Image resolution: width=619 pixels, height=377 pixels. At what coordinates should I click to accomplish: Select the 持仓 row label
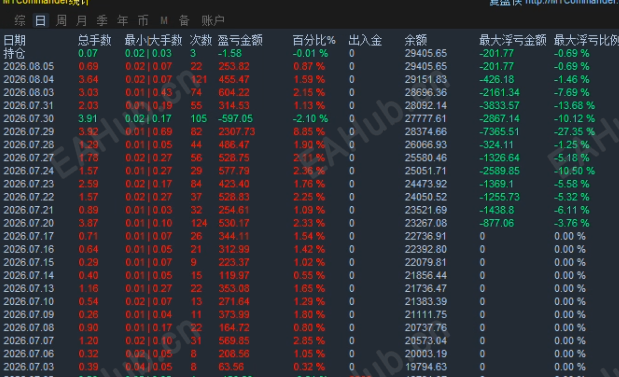[x=15, y=53]
